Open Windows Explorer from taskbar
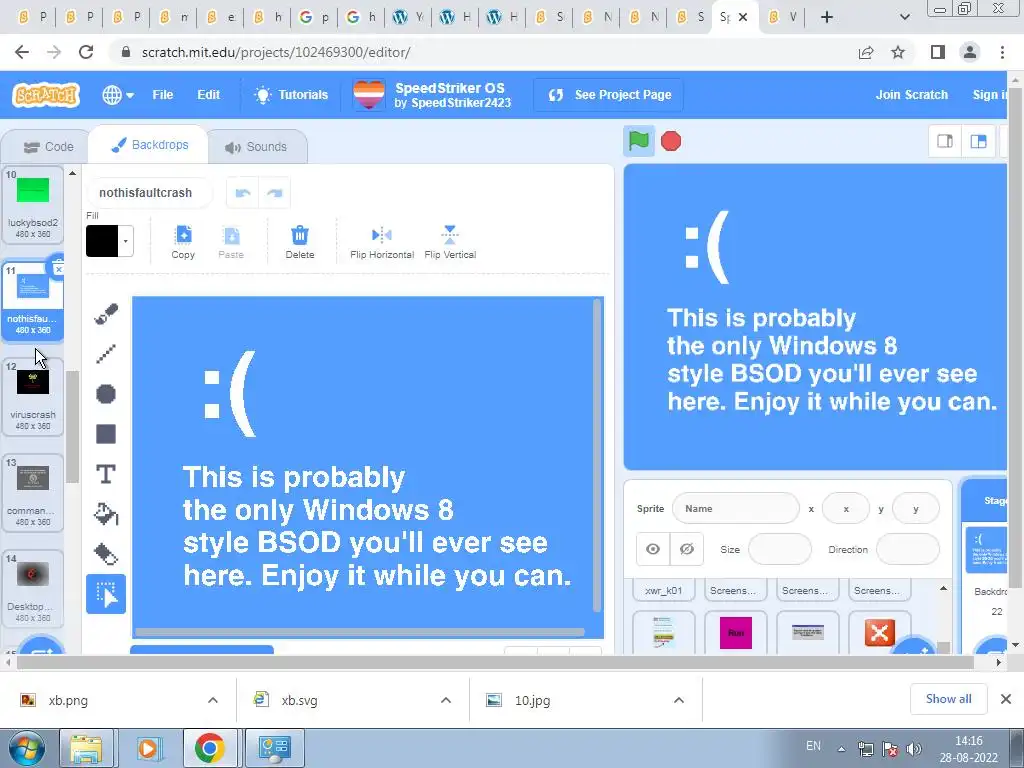Image resolution: width=1024 pixels, height=768 pixels. [86, 748]
